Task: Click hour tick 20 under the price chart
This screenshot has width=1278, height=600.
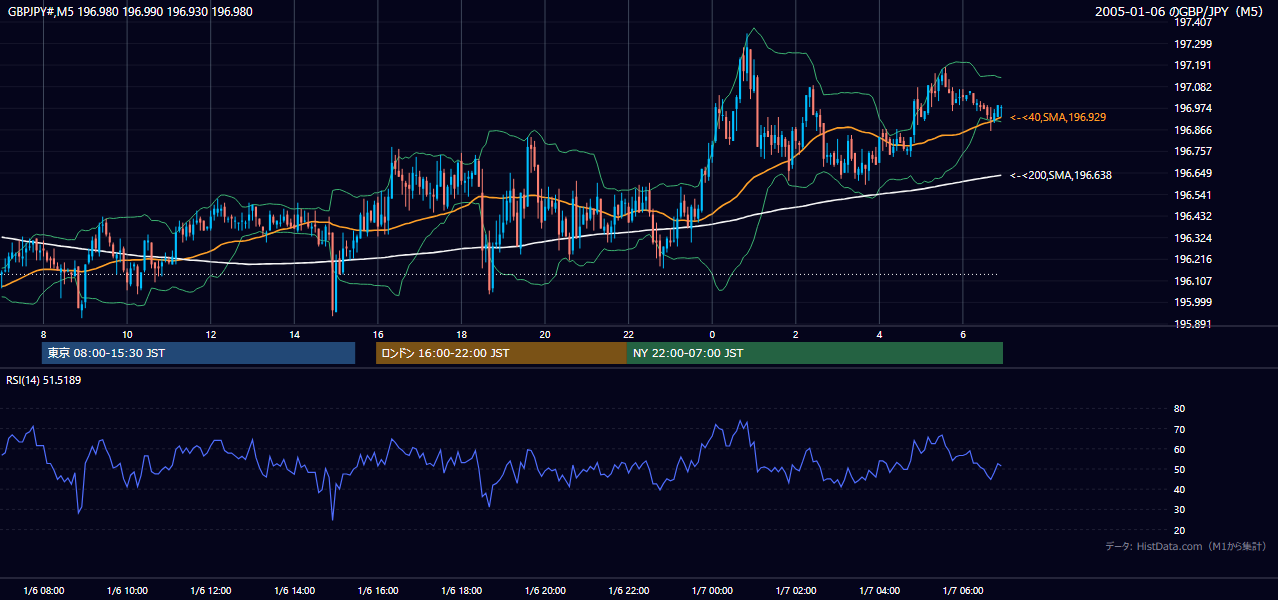Action: [x=544, y=334]
